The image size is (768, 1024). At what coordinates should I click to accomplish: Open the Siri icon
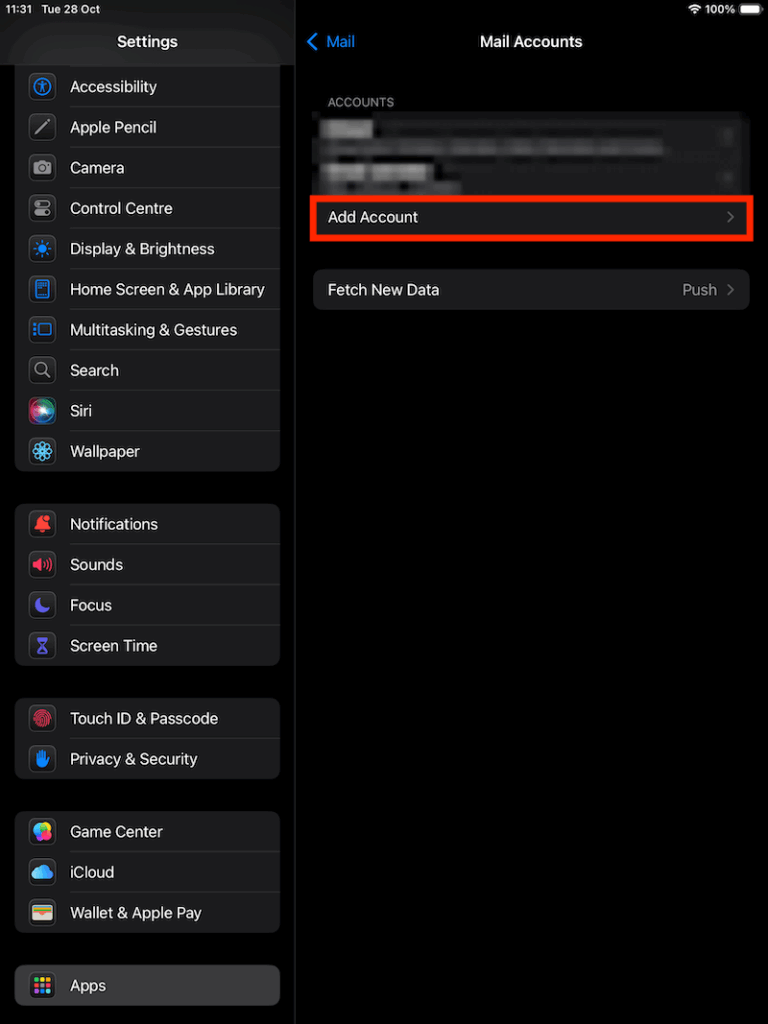click(x=42, y=411)
